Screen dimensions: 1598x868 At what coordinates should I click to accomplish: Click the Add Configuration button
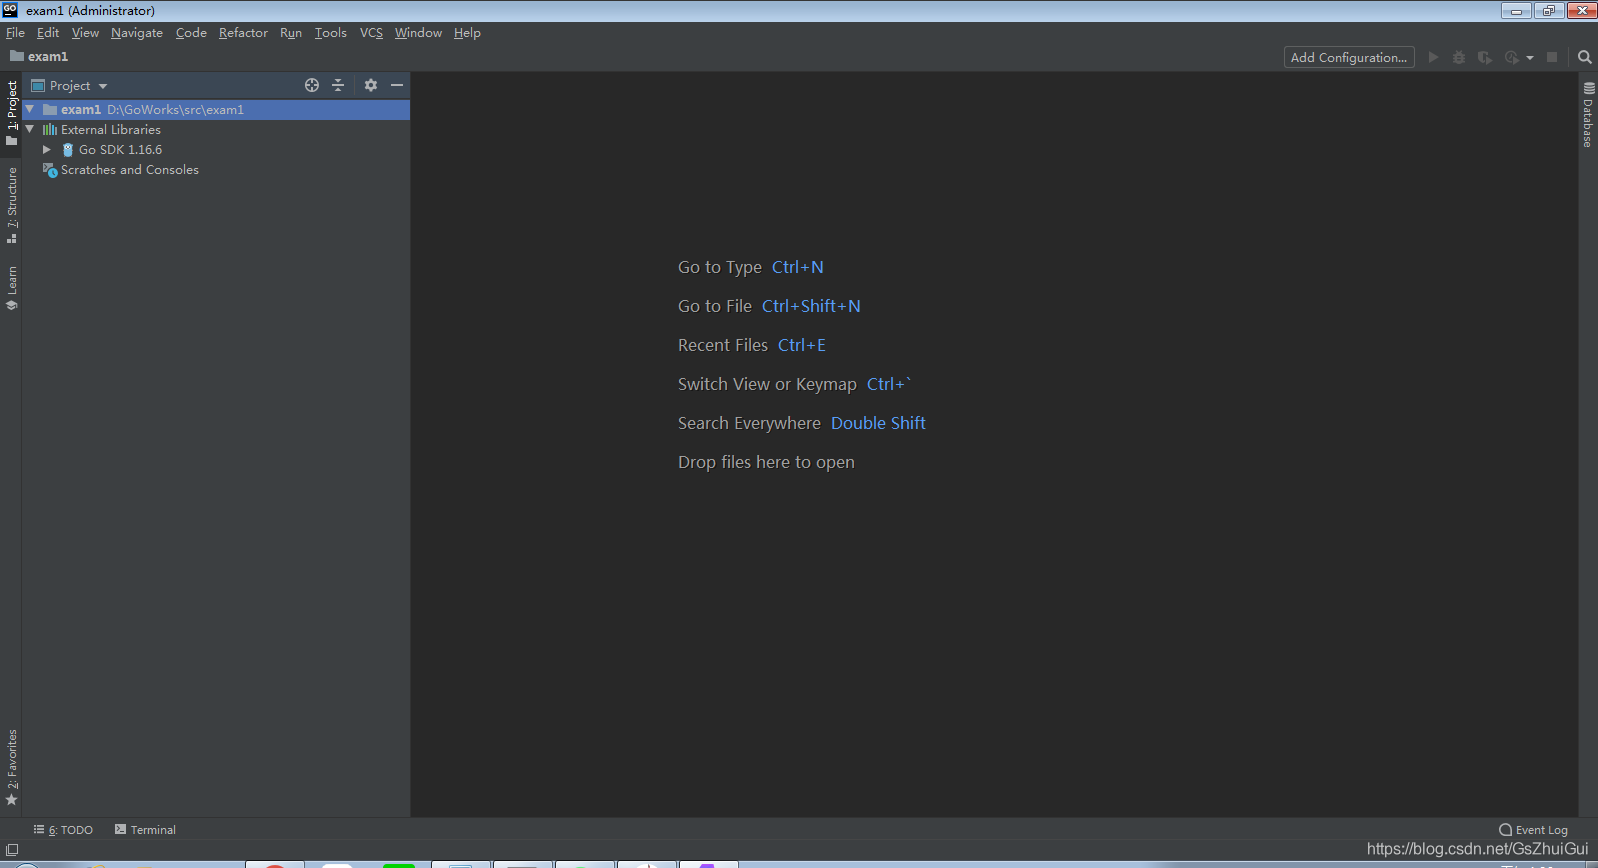(x=1349, y=57)
